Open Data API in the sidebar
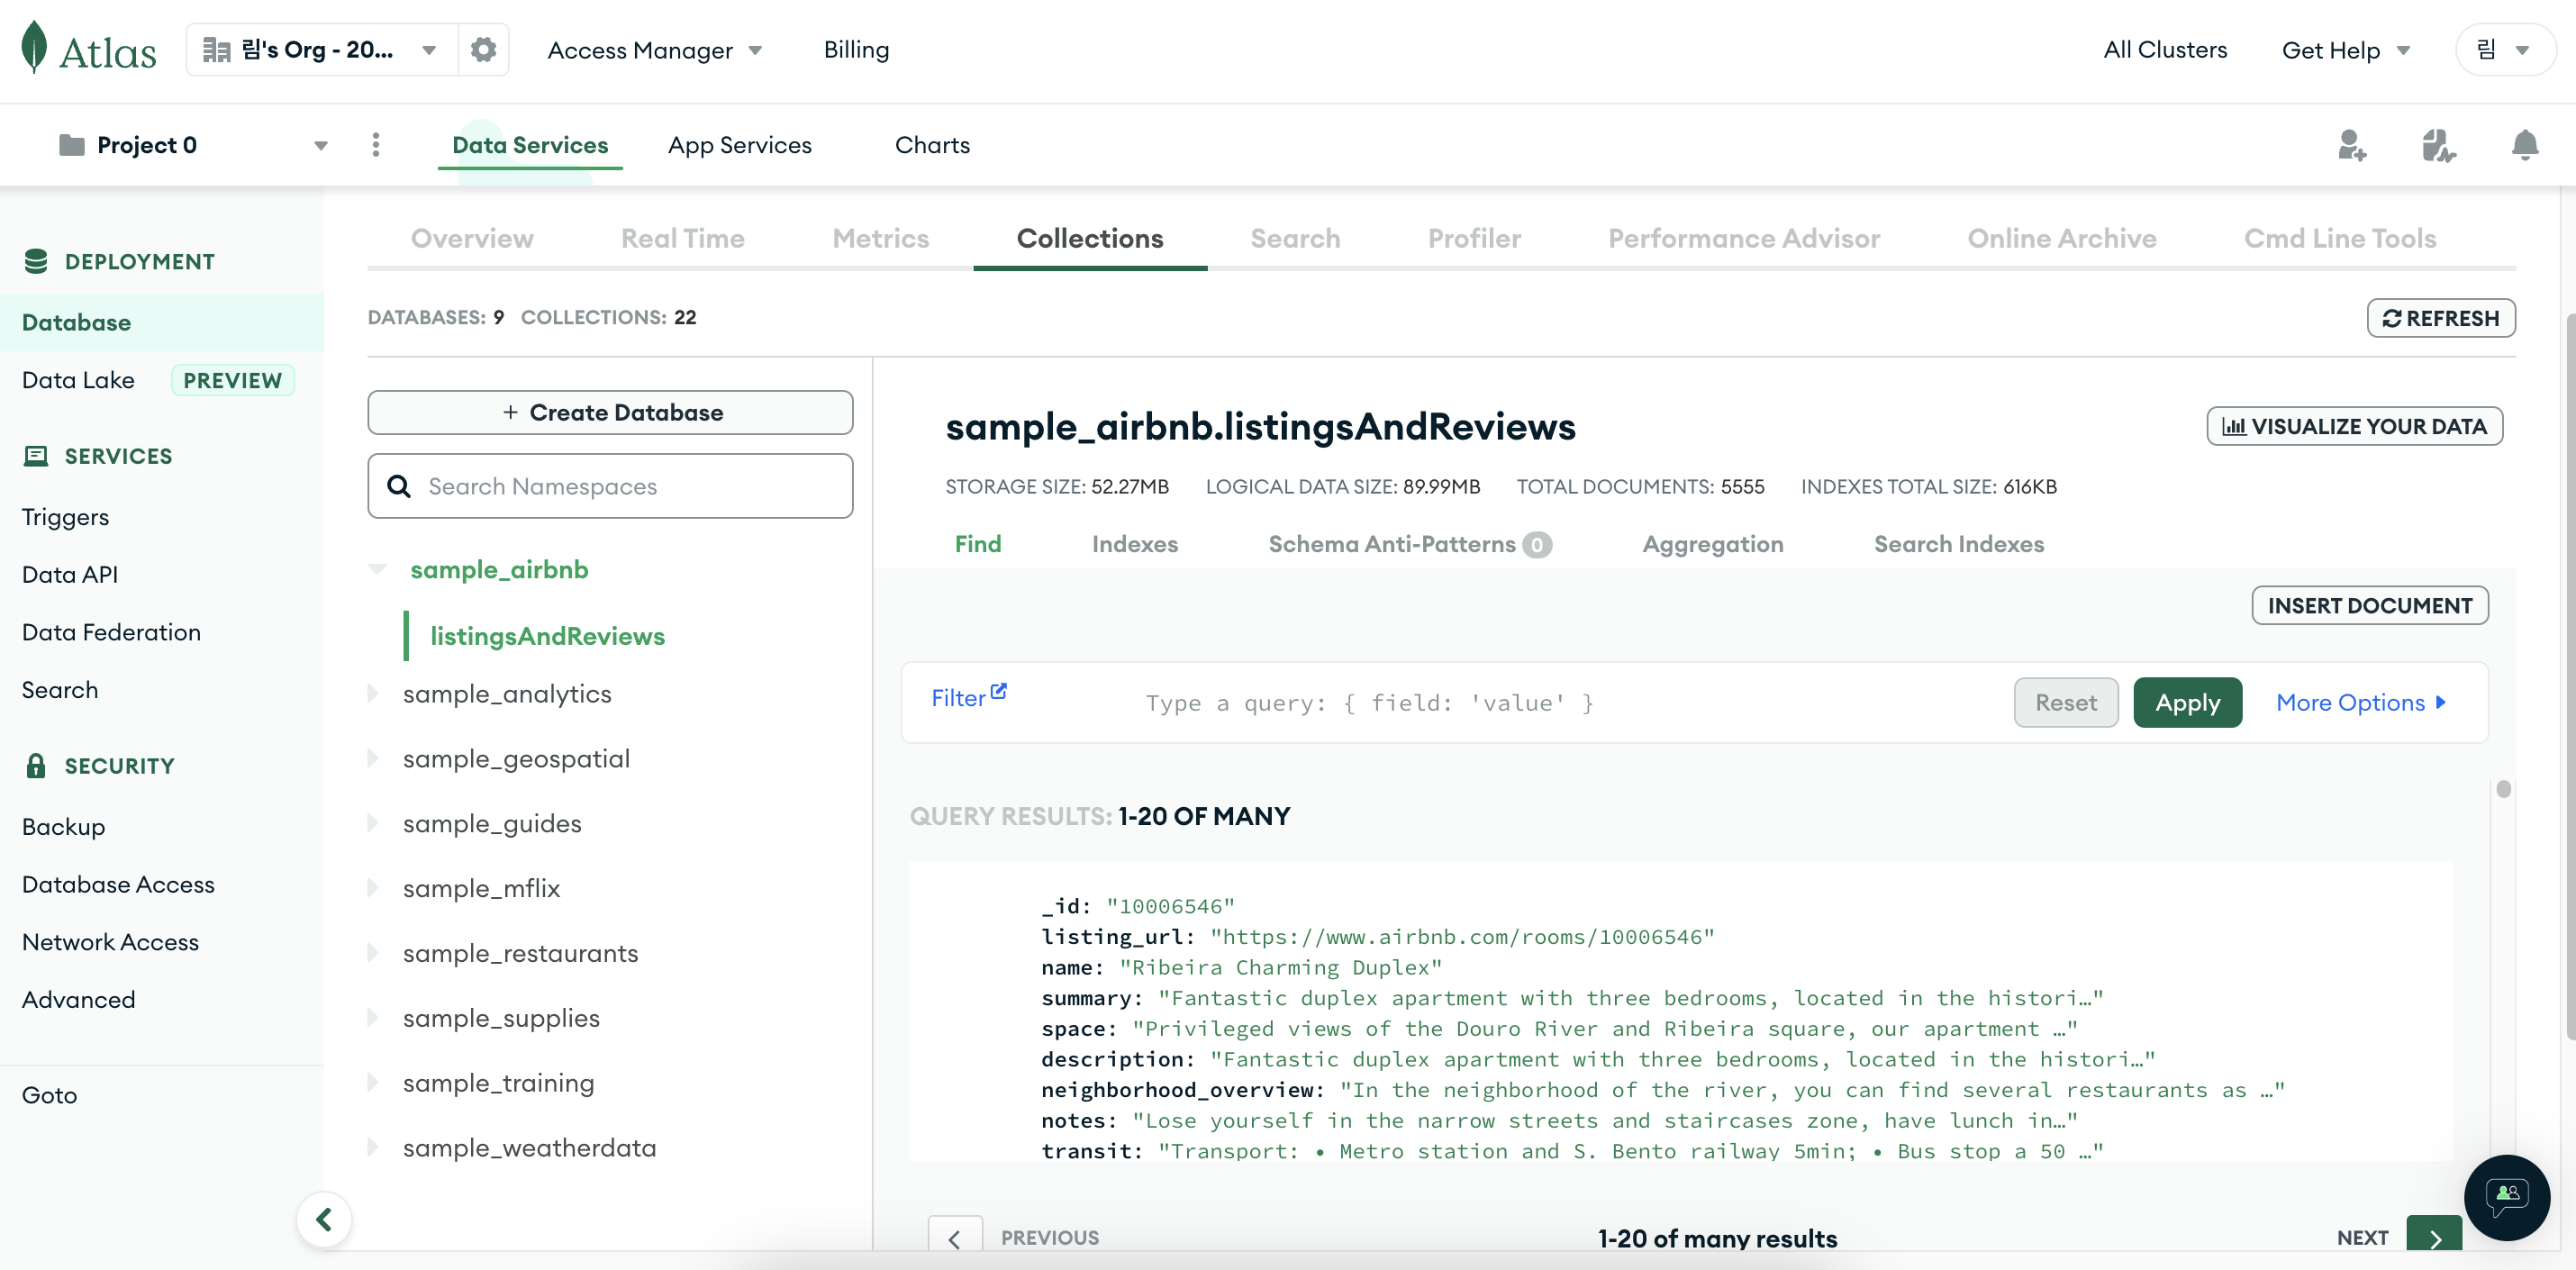 coord(70,574)
